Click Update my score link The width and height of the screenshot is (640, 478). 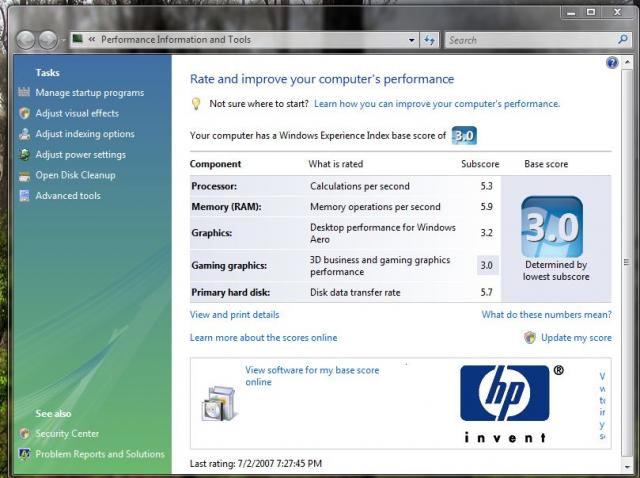coord(576,338)
